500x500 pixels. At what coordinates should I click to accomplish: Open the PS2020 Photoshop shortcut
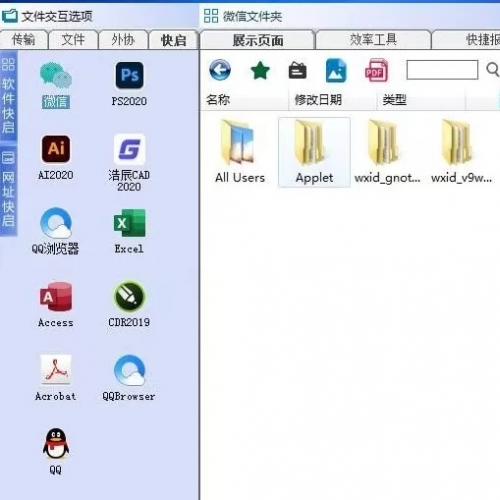click(129, 84)
